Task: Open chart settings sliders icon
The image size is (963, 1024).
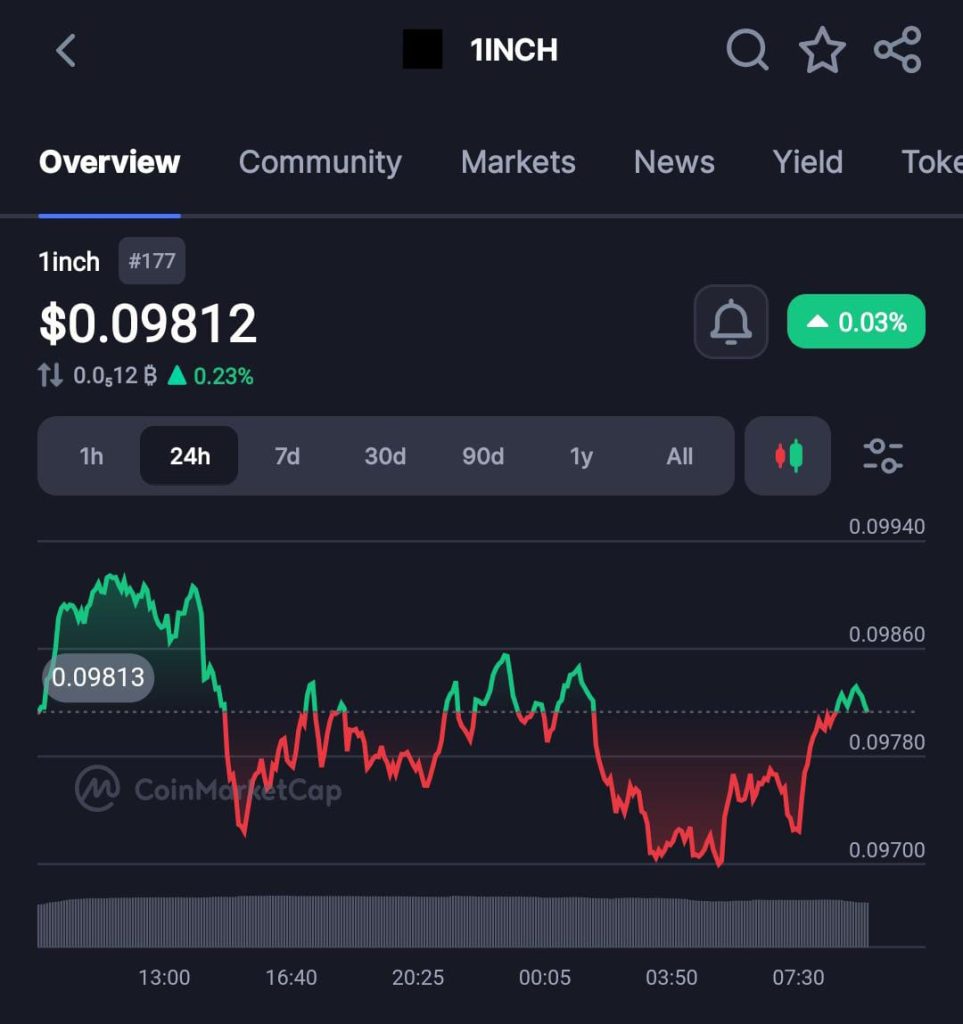Action: click(883, 455)
